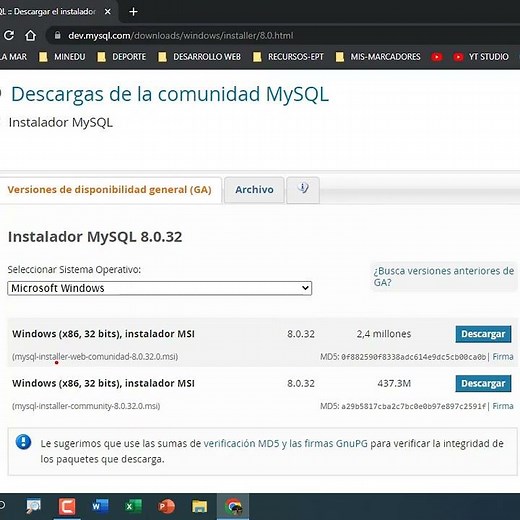520x520 pixels.
Task: Expand the Seleccionar Sistema Operativo dropdown
Action: pyautogui.click(x=160, y=288)
